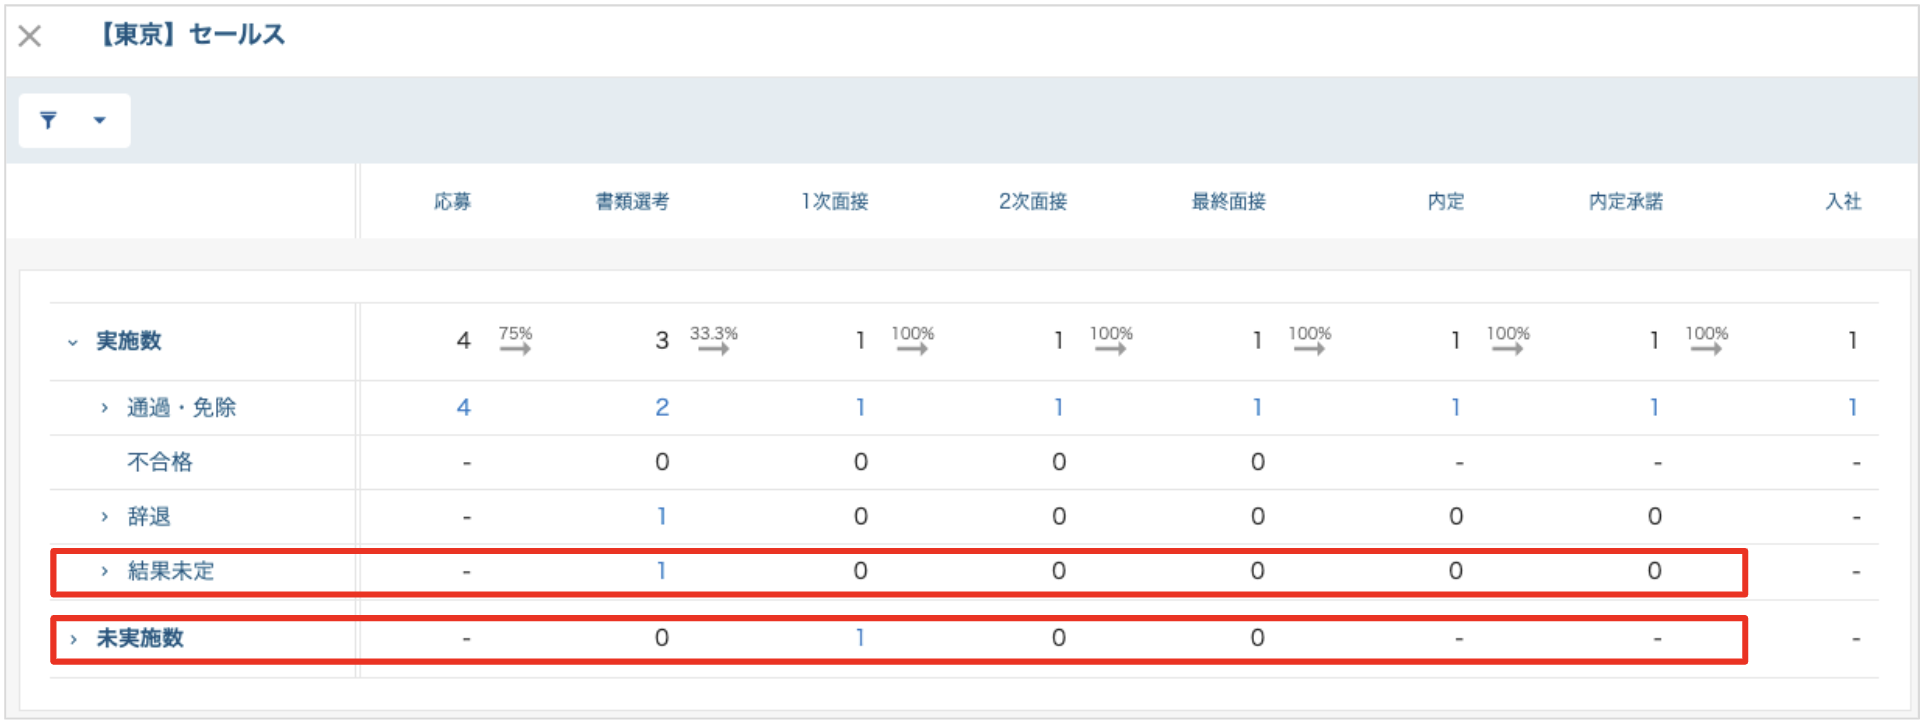The width and height of the screenshot is (1928, 722).
Task: Click the filter funnel icon
Action: click(x=48, y=121)
